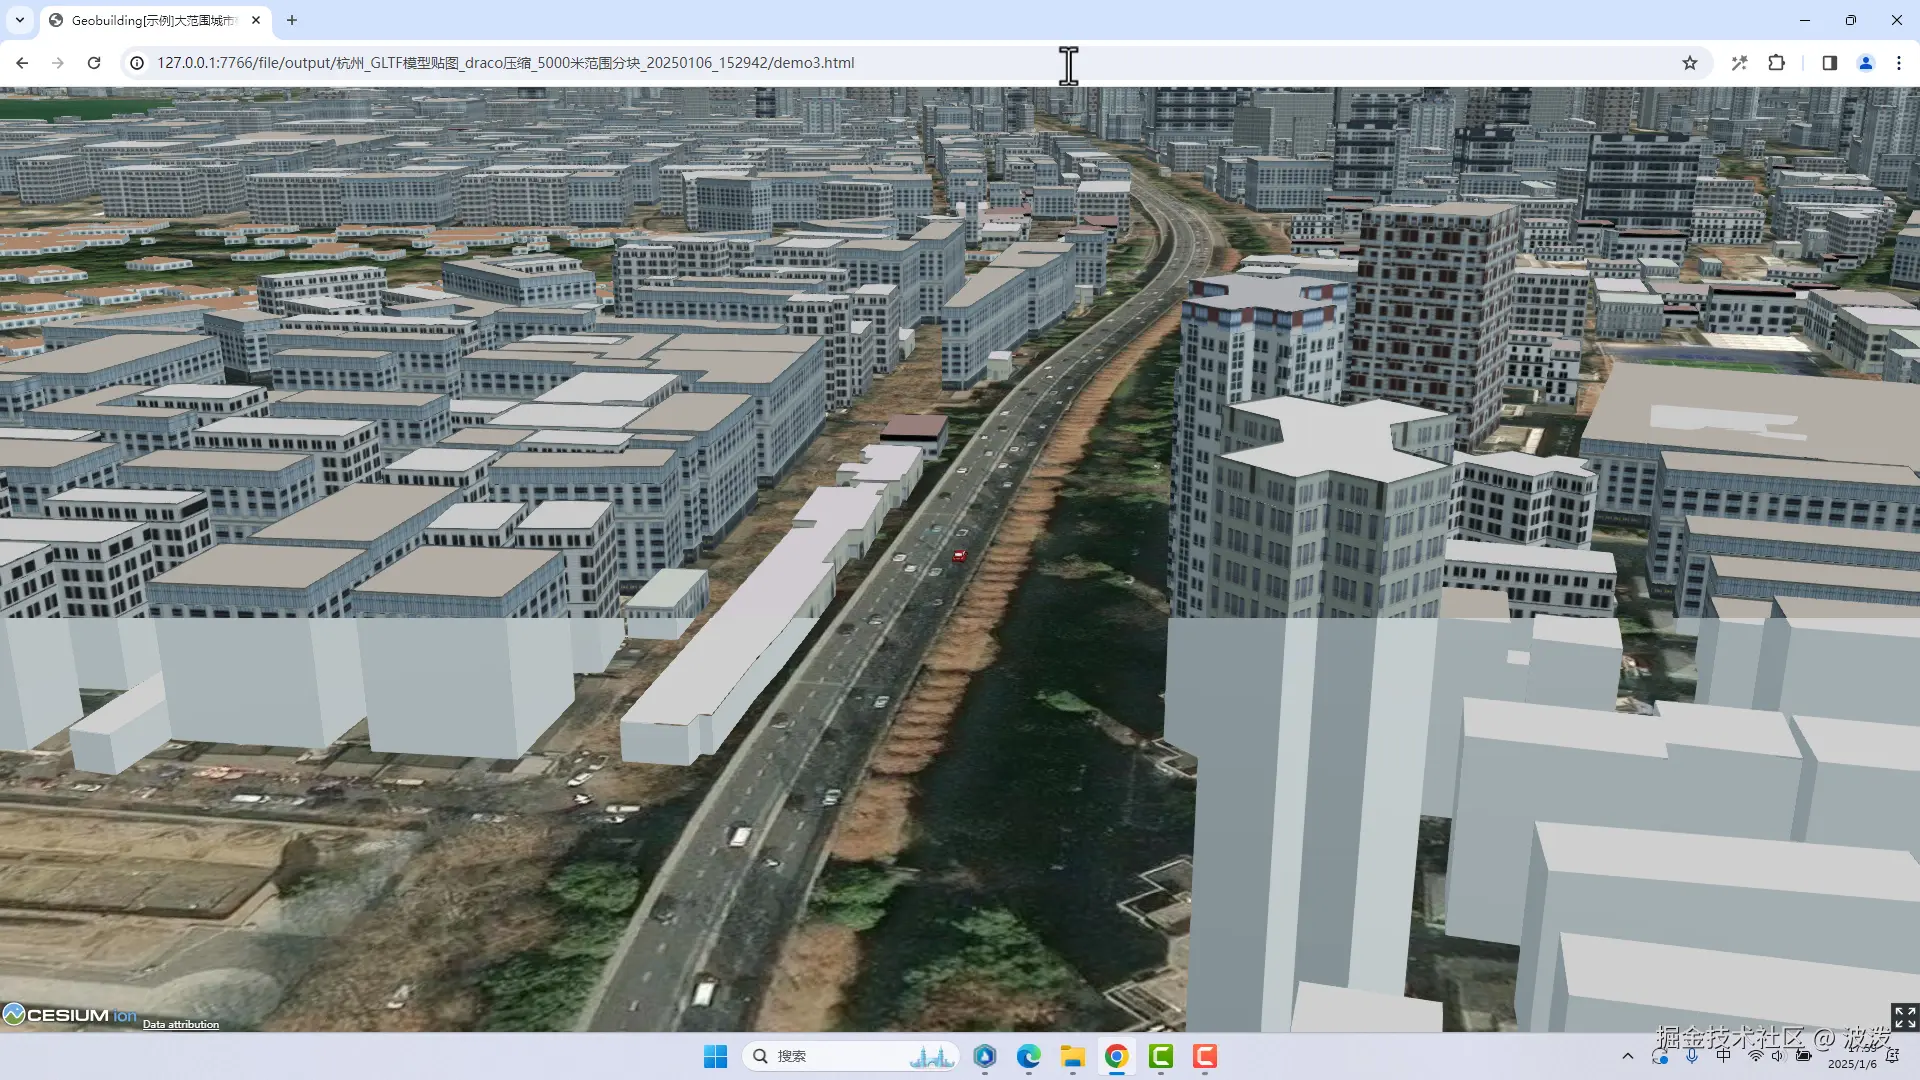Toggle the microphone tray icon
The image size is (1920, 1080).
(1691, 1056)
